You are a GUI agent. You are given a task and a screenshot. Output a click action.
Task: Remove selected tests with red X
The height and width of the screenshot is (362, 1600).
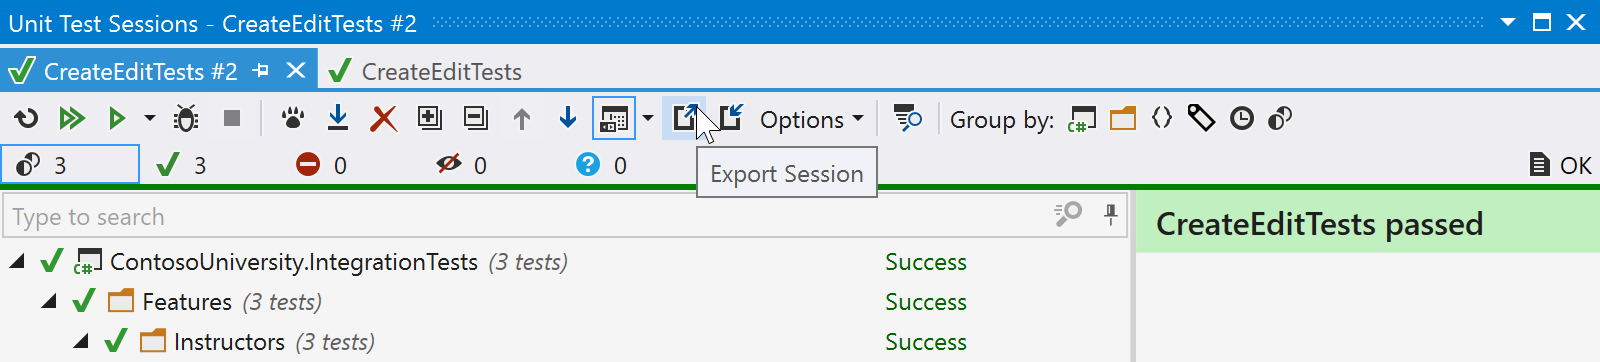(383, 119)
